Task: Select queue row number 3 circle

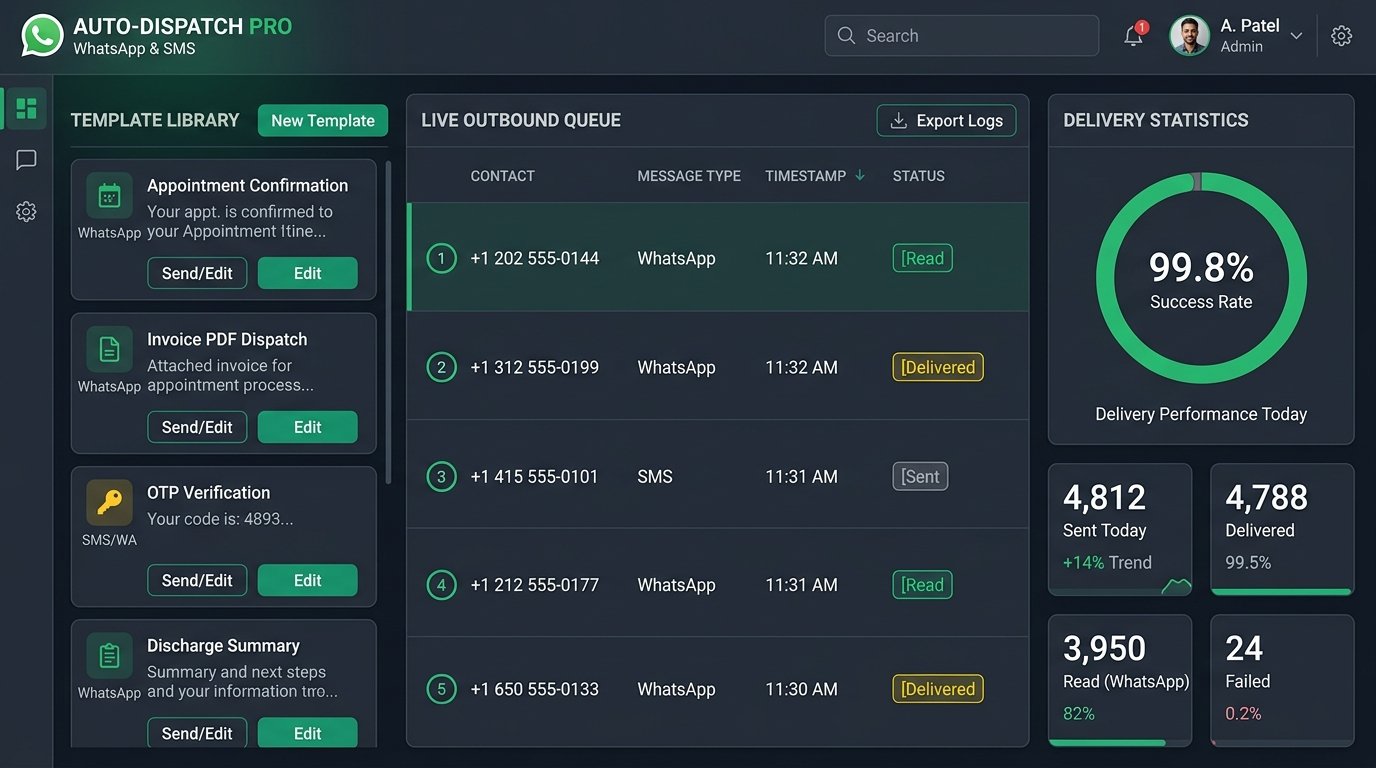Action: [441, 476]
